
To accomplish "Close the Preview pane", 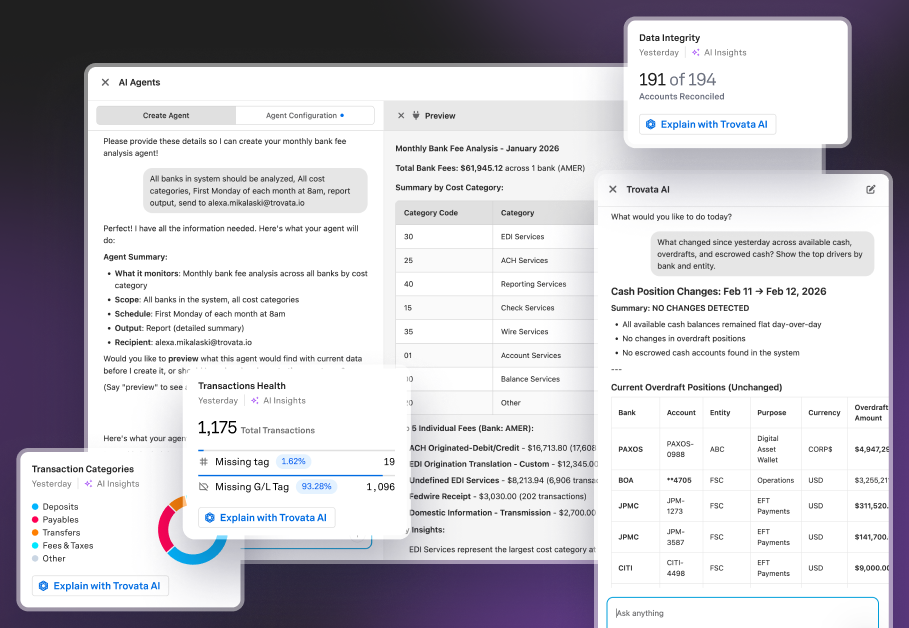I will pyautogui.click(x=400, y=116).
